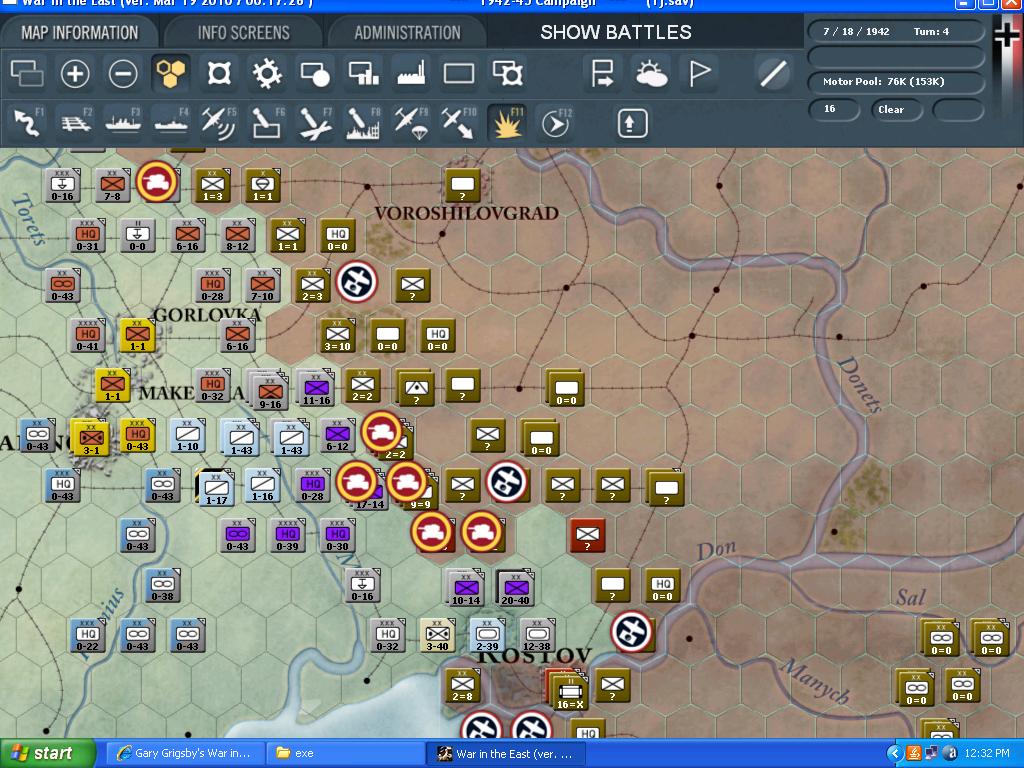Select F1 move mode arrow icon
The image size is (1024, 768).
point(27,122)
